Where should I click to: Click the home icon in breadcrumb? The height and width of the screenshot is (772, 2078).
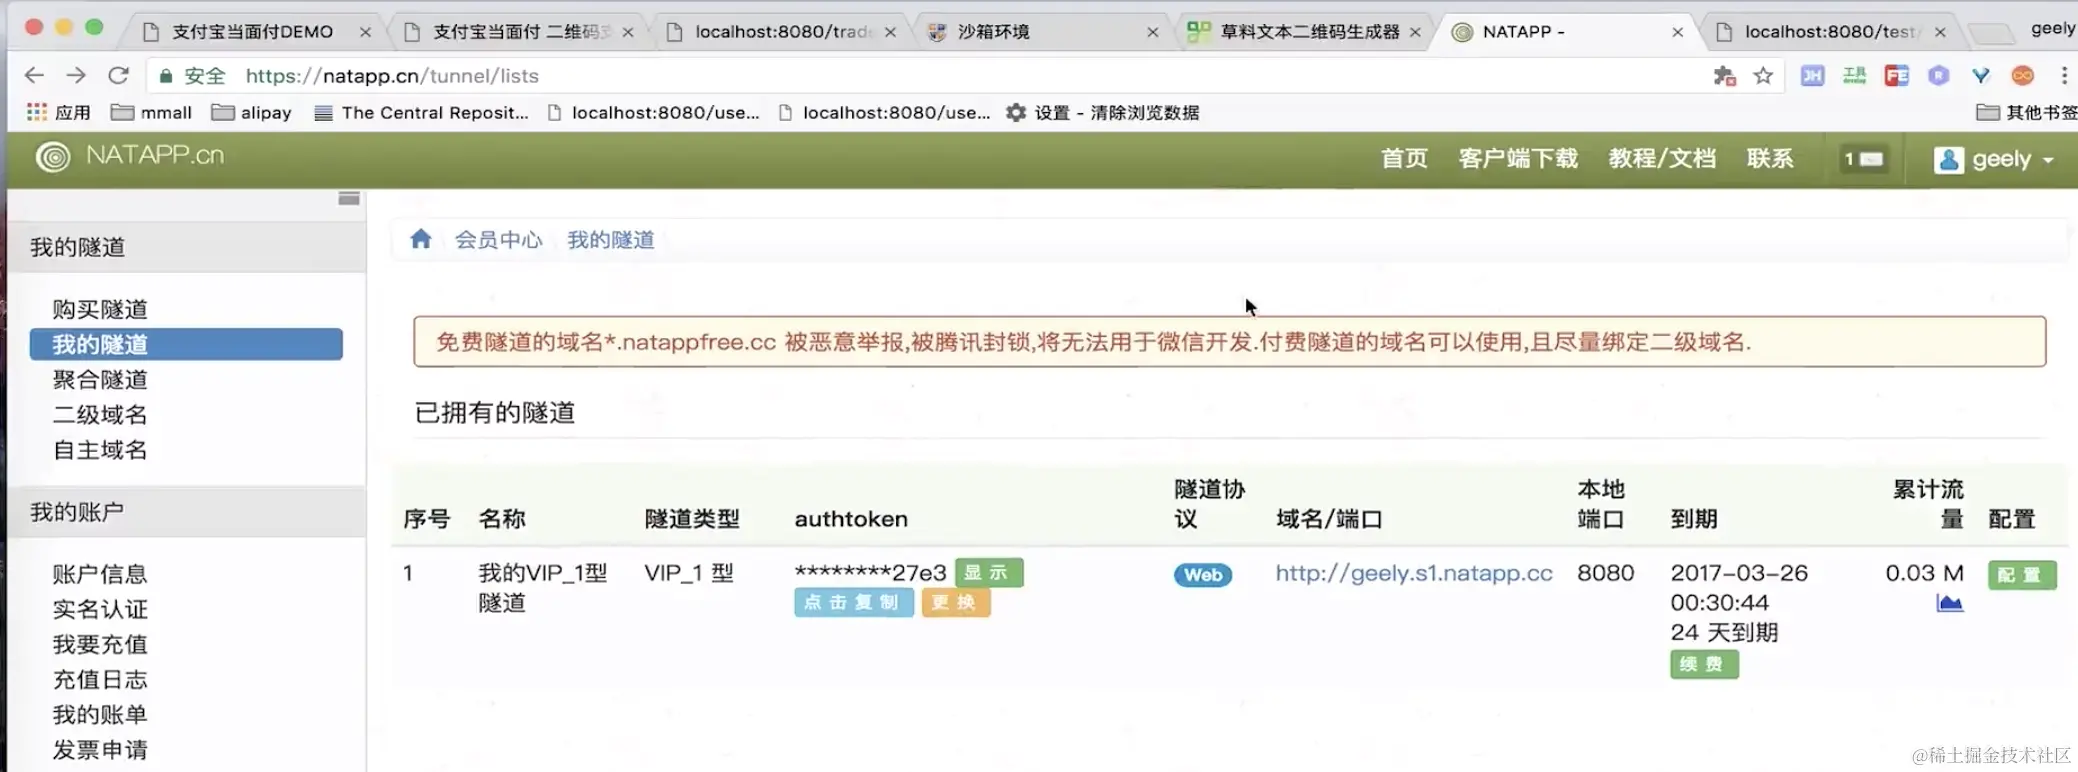[421, 239]
